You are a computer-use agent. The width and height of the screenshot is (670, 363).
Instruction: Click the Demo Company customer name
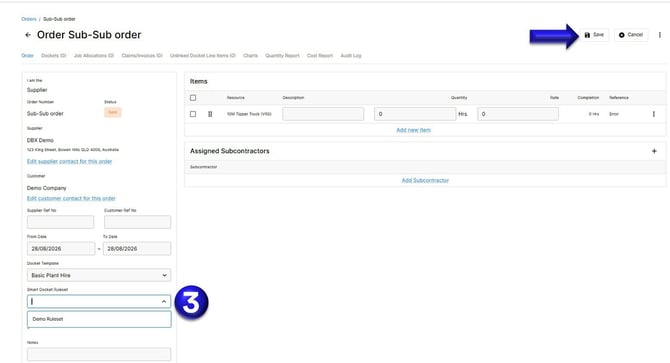click(47, 188)
